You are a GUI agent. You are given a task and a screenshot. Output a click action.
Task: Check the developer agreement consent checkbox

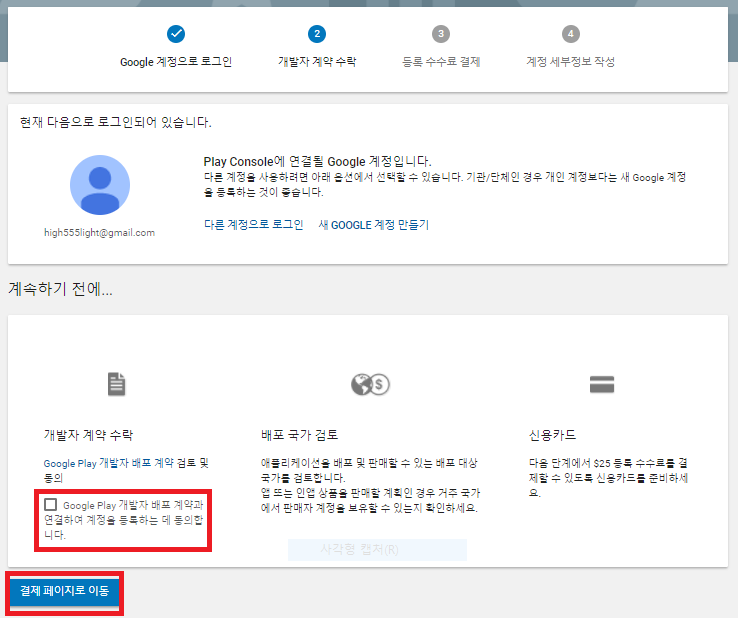coord(50,505)
